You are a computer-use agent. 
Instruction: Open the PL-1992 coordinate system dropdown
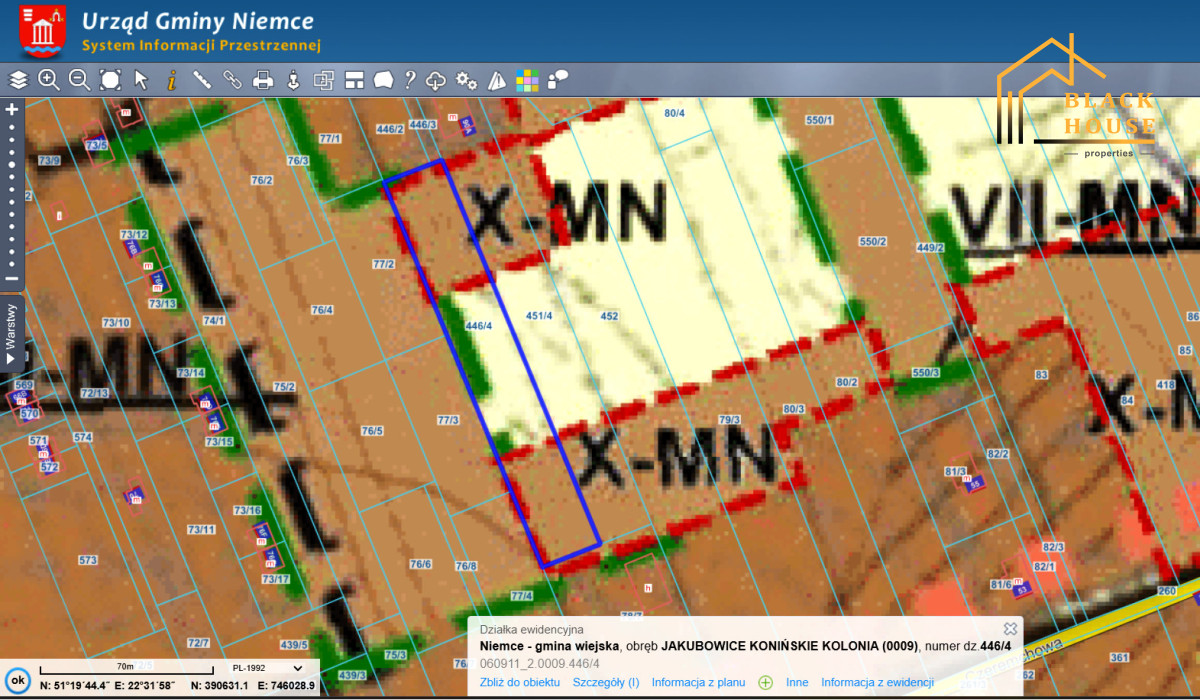point(266,667)
